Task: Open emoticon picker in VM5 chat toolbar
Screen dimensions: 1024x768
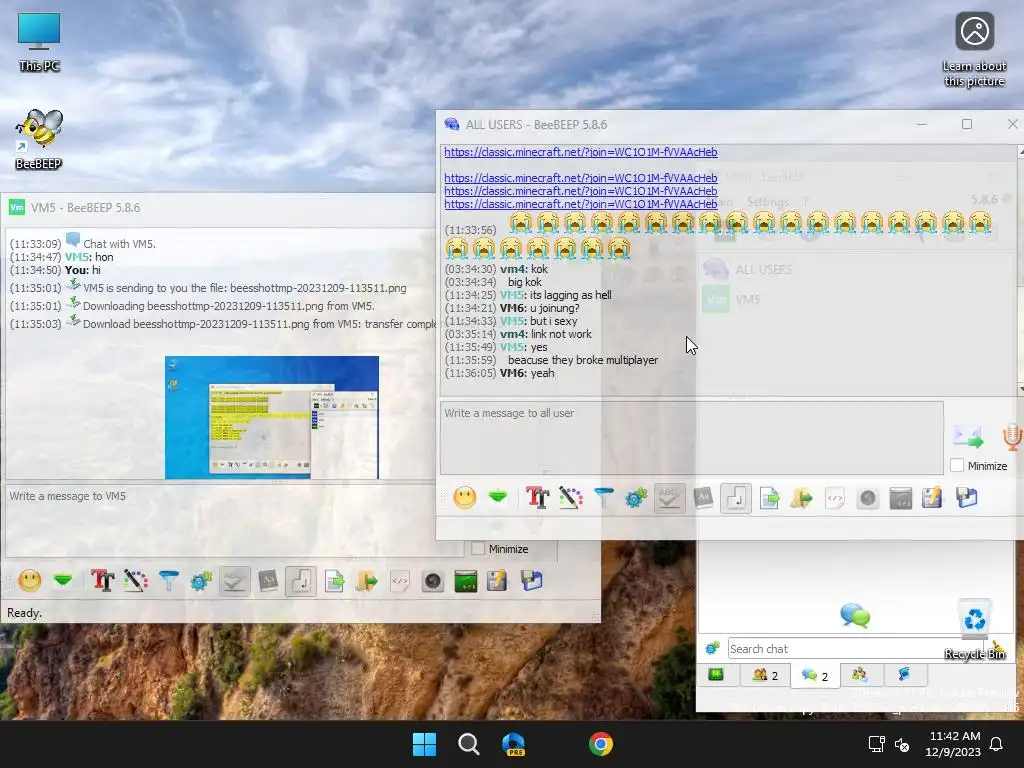Action: tap(30, 581)
